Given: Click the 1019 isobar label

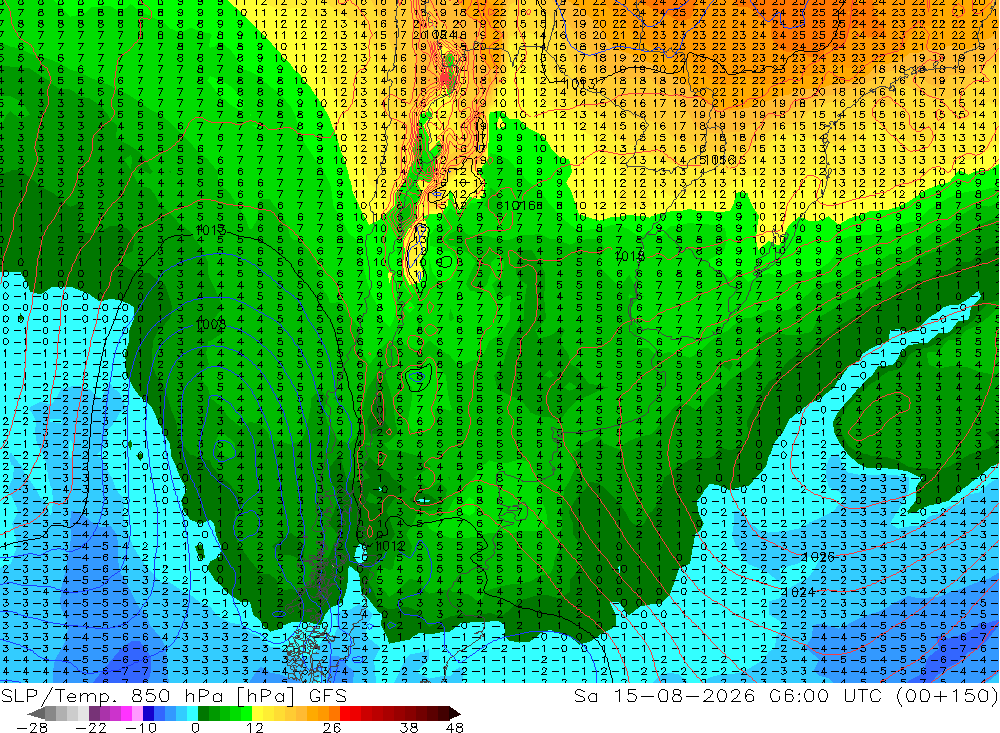Looking at the screenshot, I should click(x=629, y=256).
